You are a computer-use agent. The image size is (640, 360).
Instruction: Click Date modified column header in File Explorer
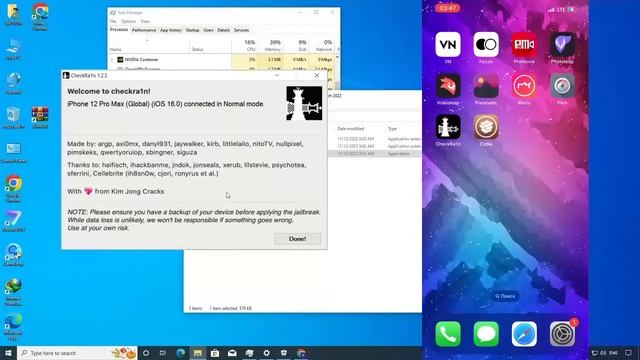click(x=350, y=129)
